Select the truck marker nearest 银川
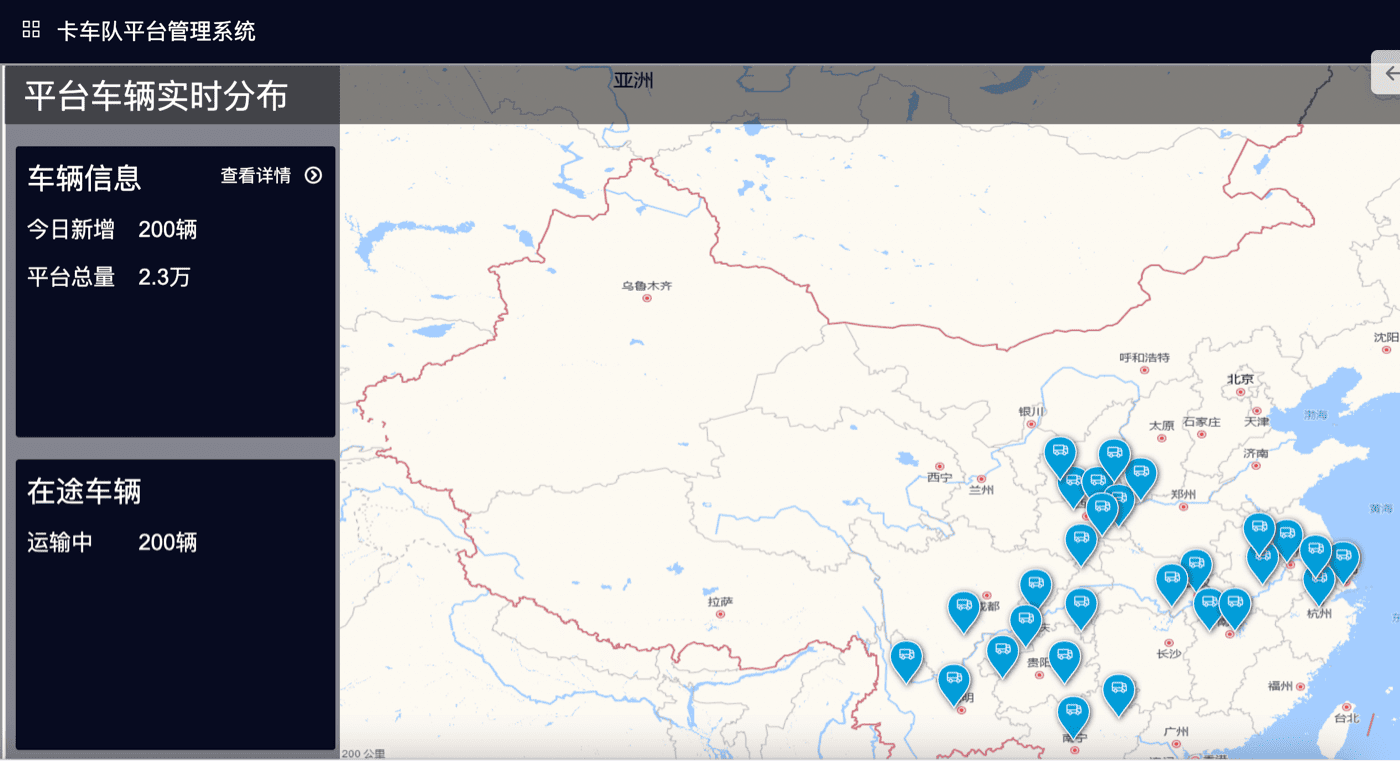 1060,453
